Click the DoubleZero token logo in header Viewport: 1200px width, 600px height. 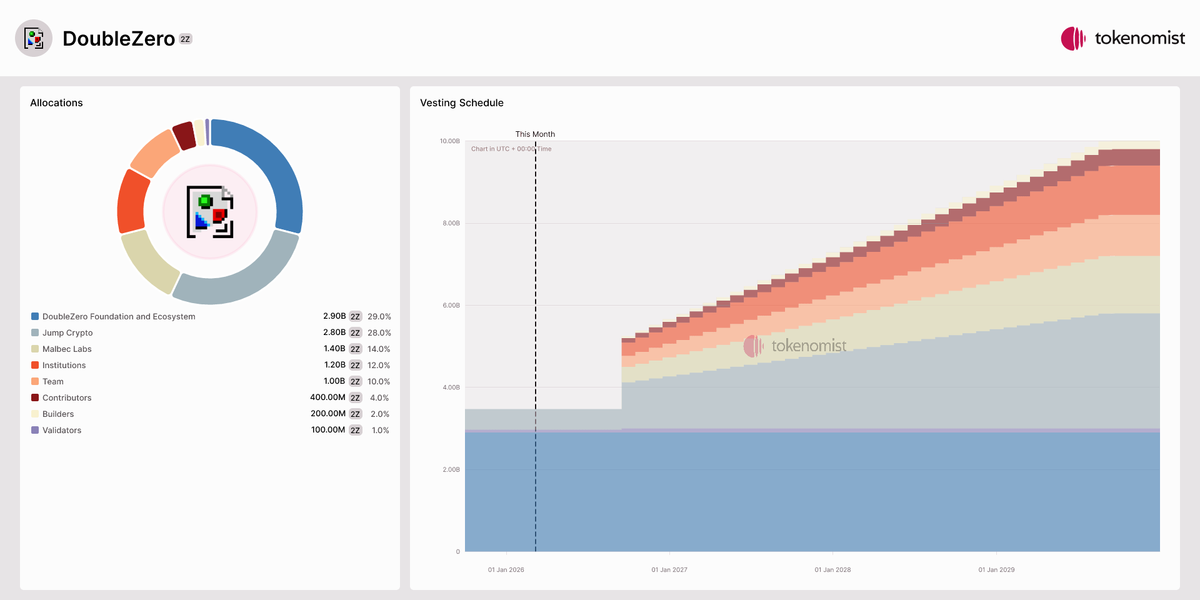tap(33, 38)
